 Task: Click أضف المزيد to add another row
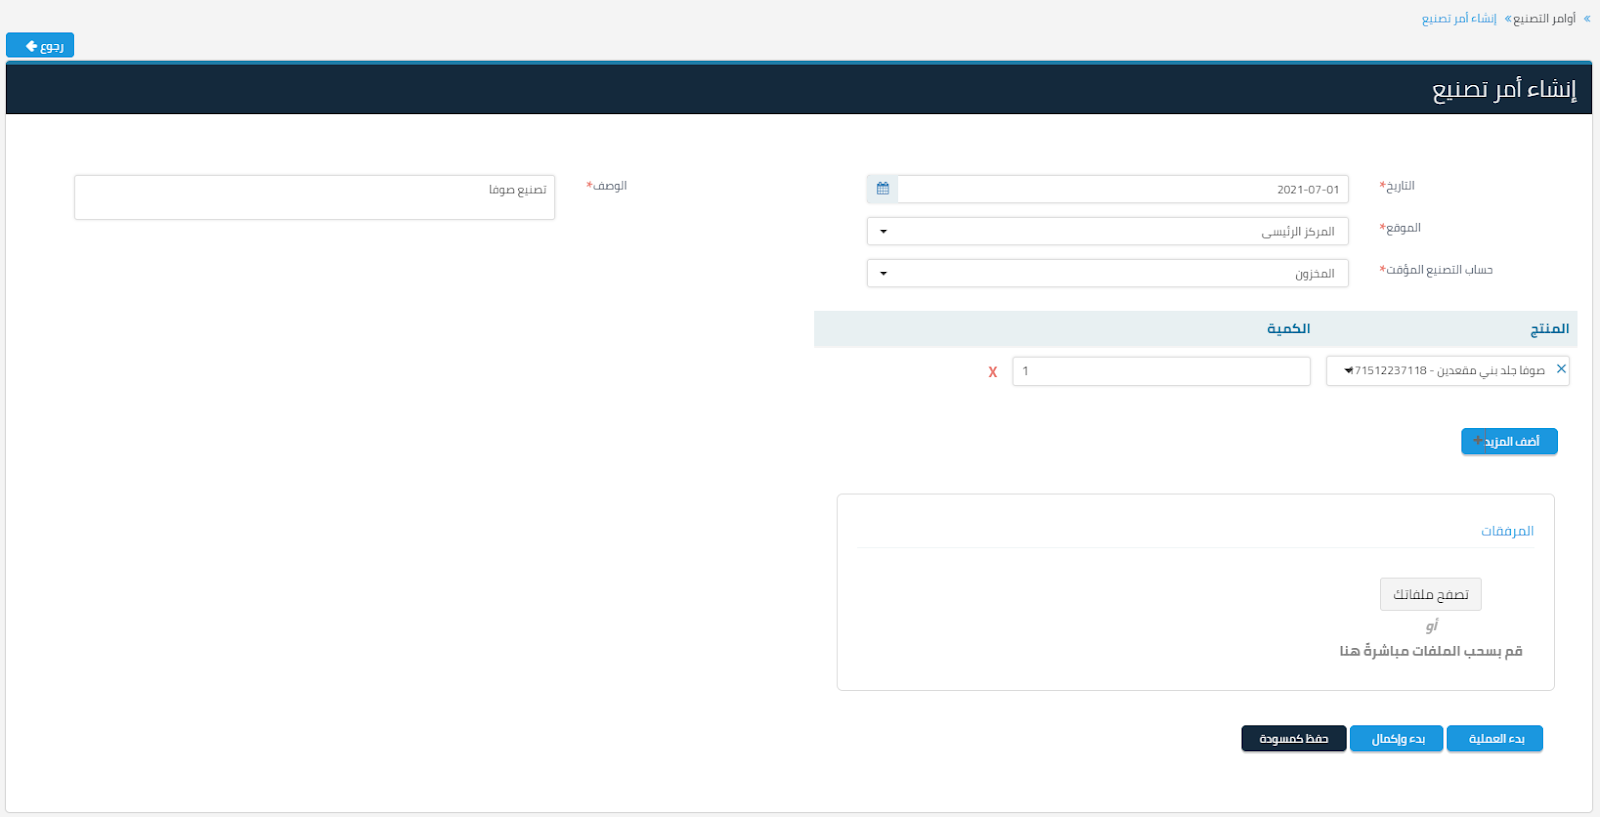pyautogui.click(x=1508, y=441)
